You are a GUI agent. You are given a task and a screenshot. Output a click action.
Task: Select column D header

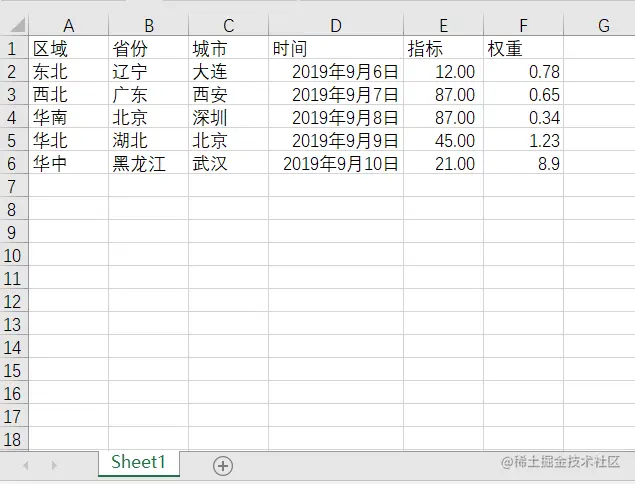pos(336,25)
